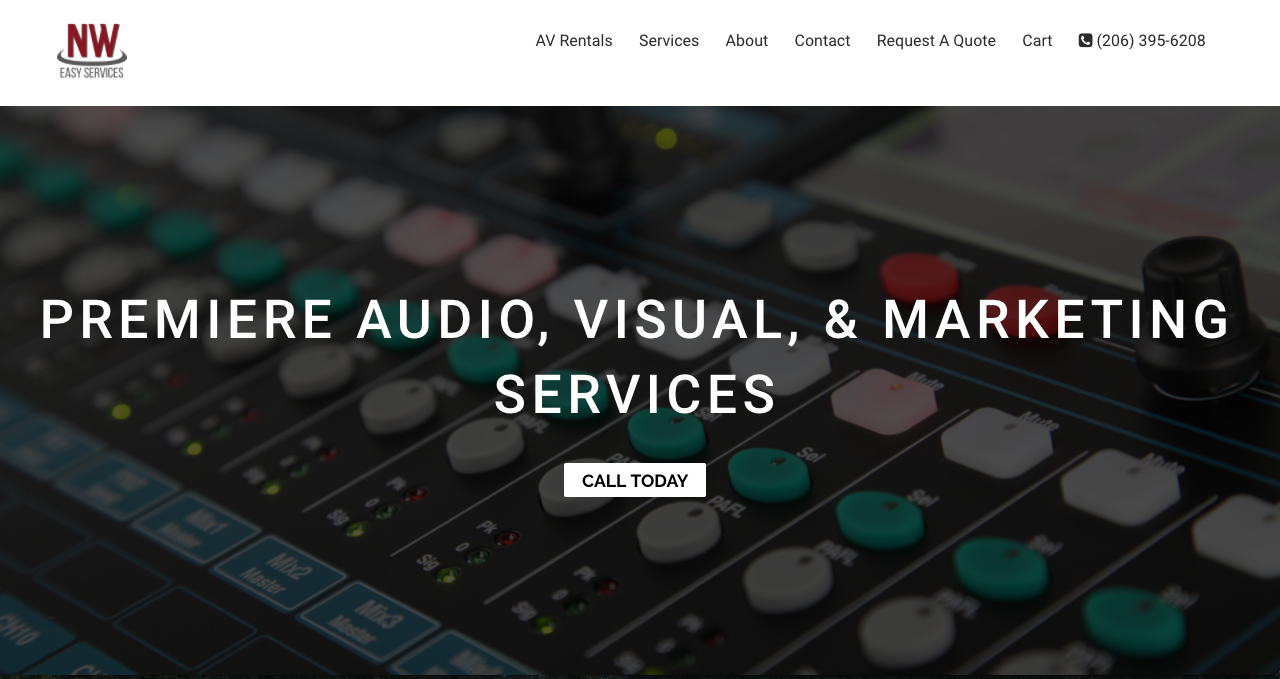The height and width of the screenshot is (679, 1280).
Task: Click the phone icon beside the number
Action: 1085,41
